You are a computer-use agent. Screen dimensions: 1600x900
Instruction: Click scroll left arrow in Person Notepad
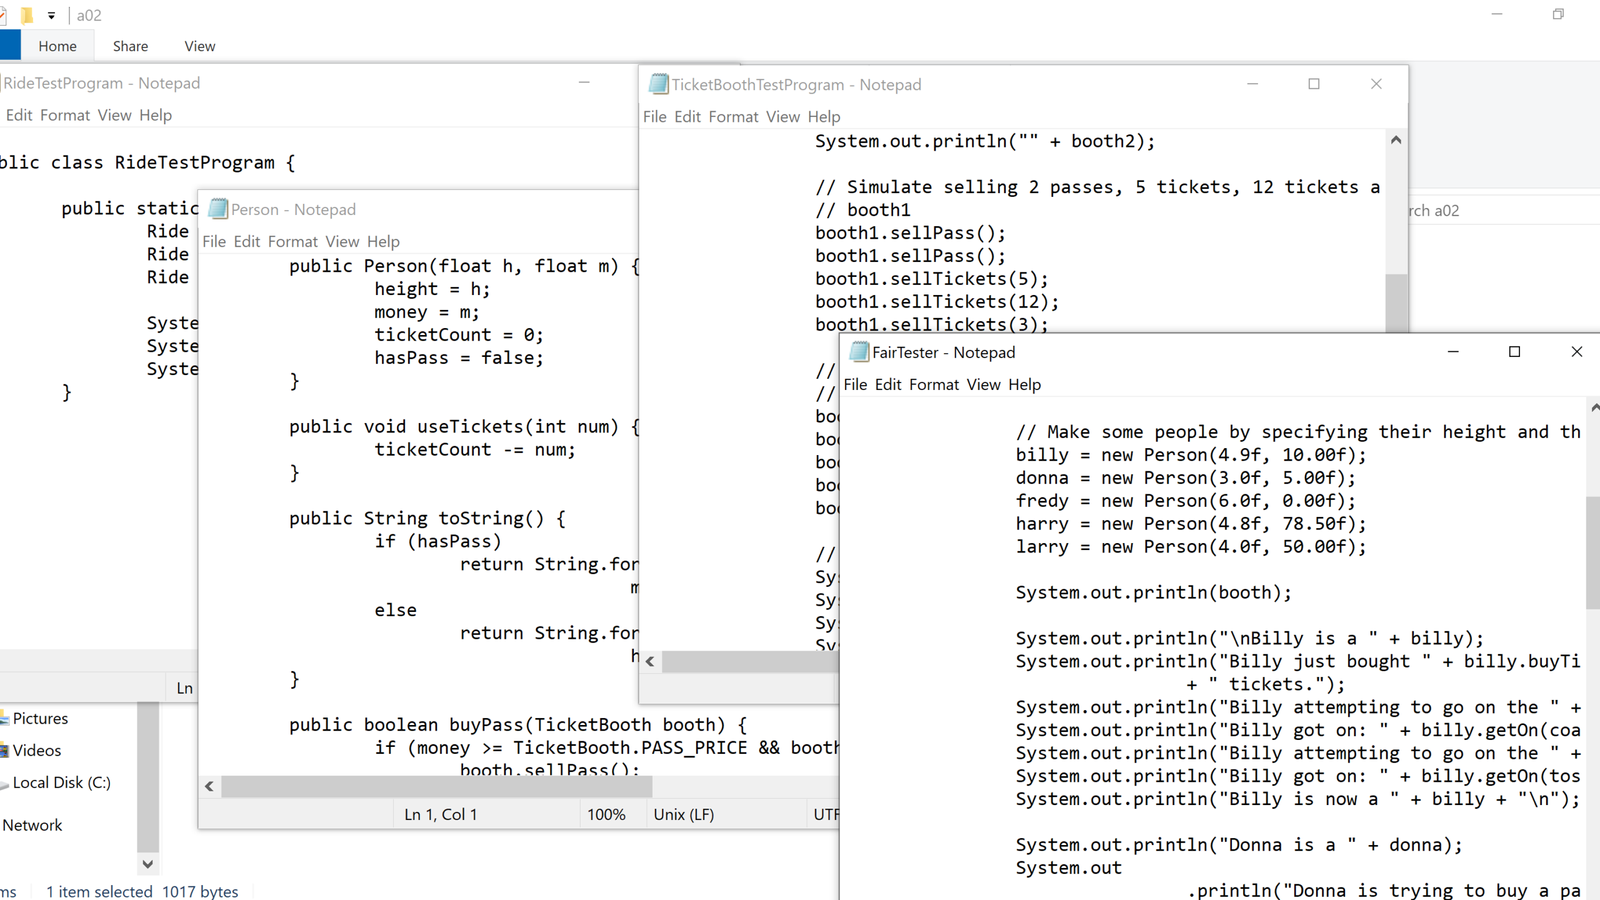point(209,786)
